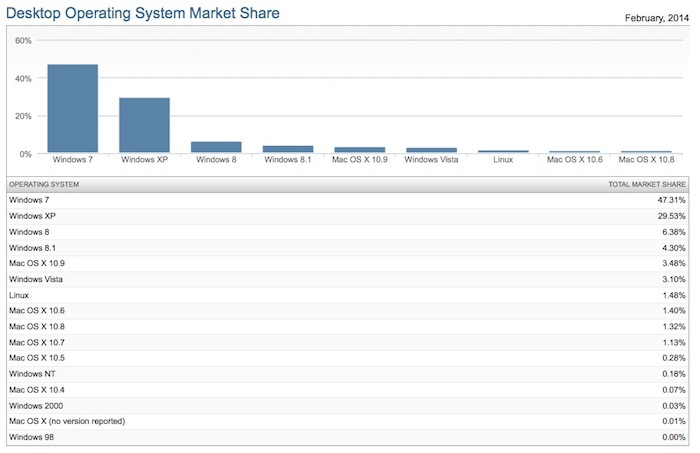Click the Windows XP bar in the chart
The width and height of the screenshot is (700, 453).
pyautogui.click(x=144, y=125)
